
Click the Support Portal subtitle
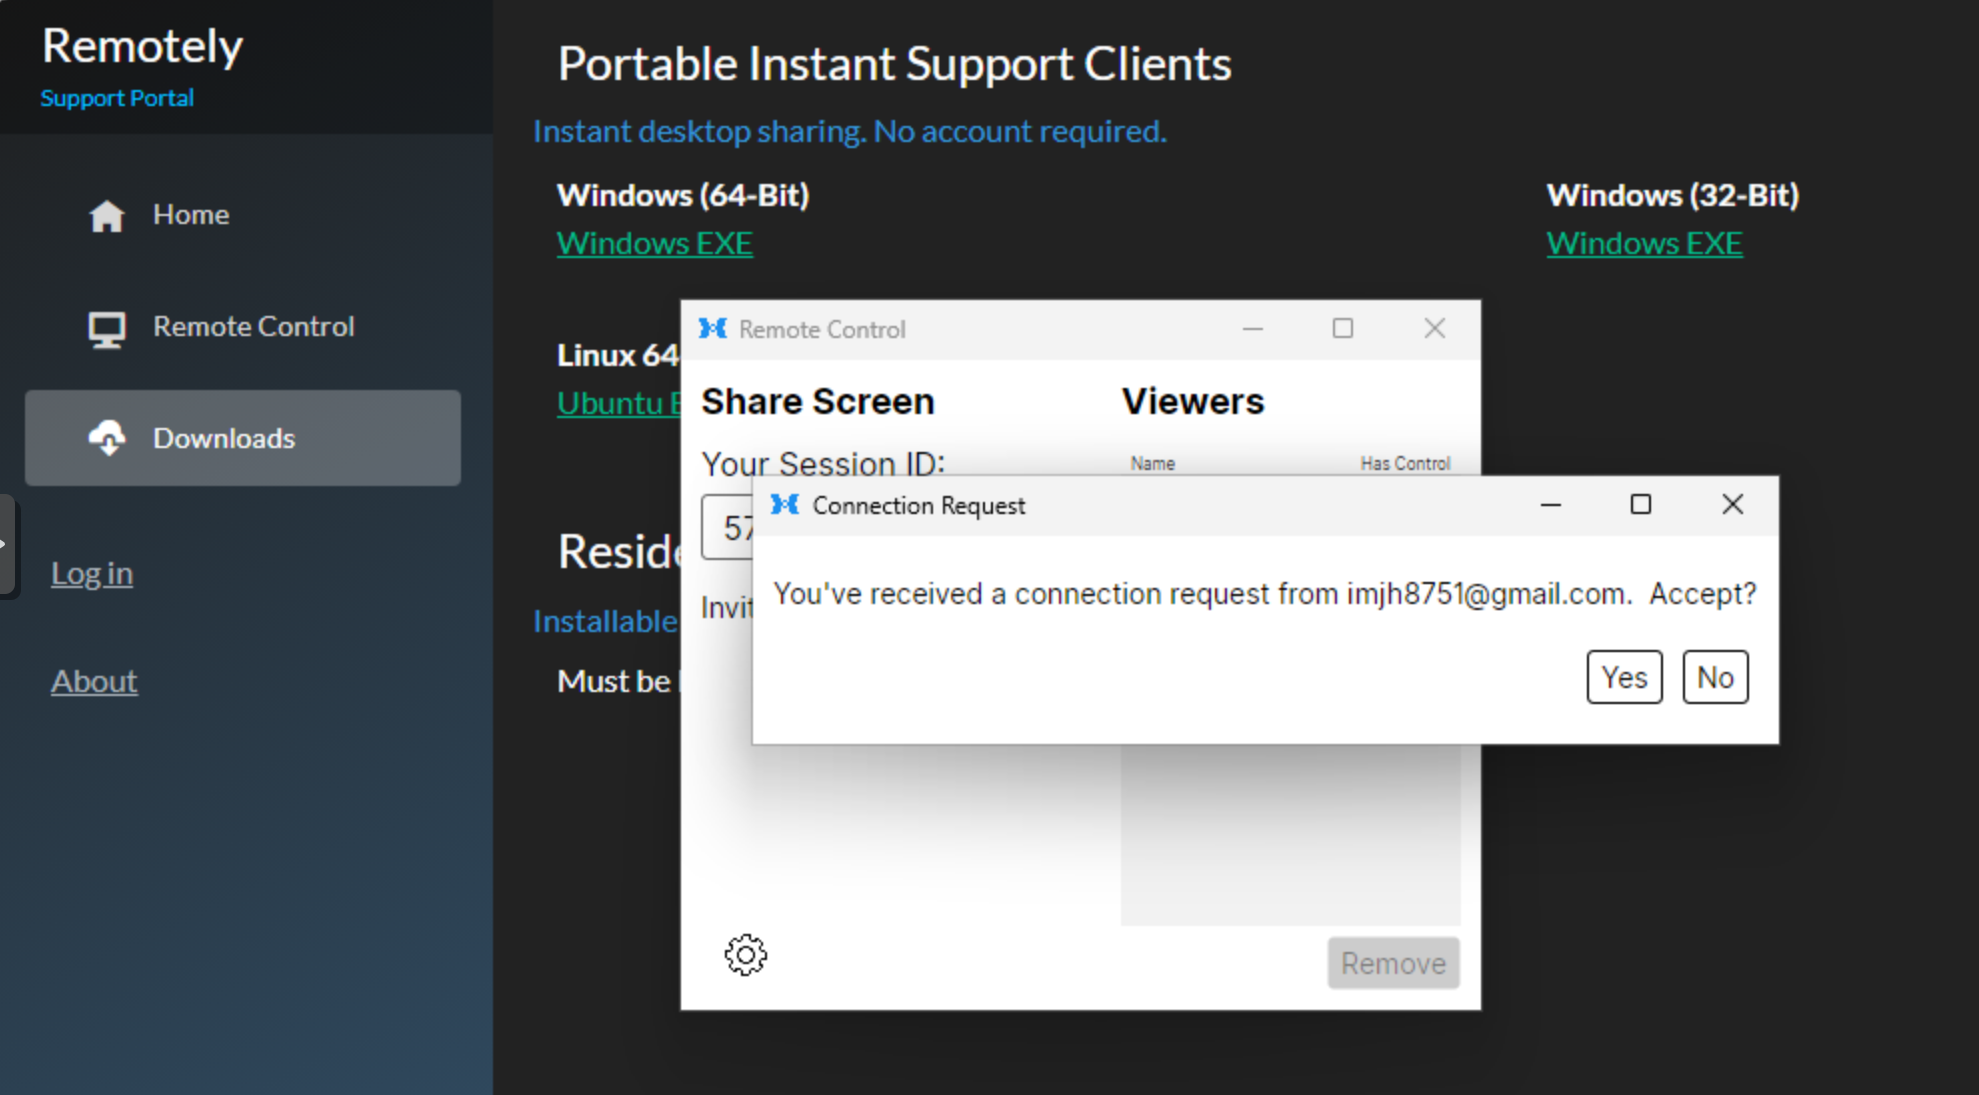tap(117, 98)
